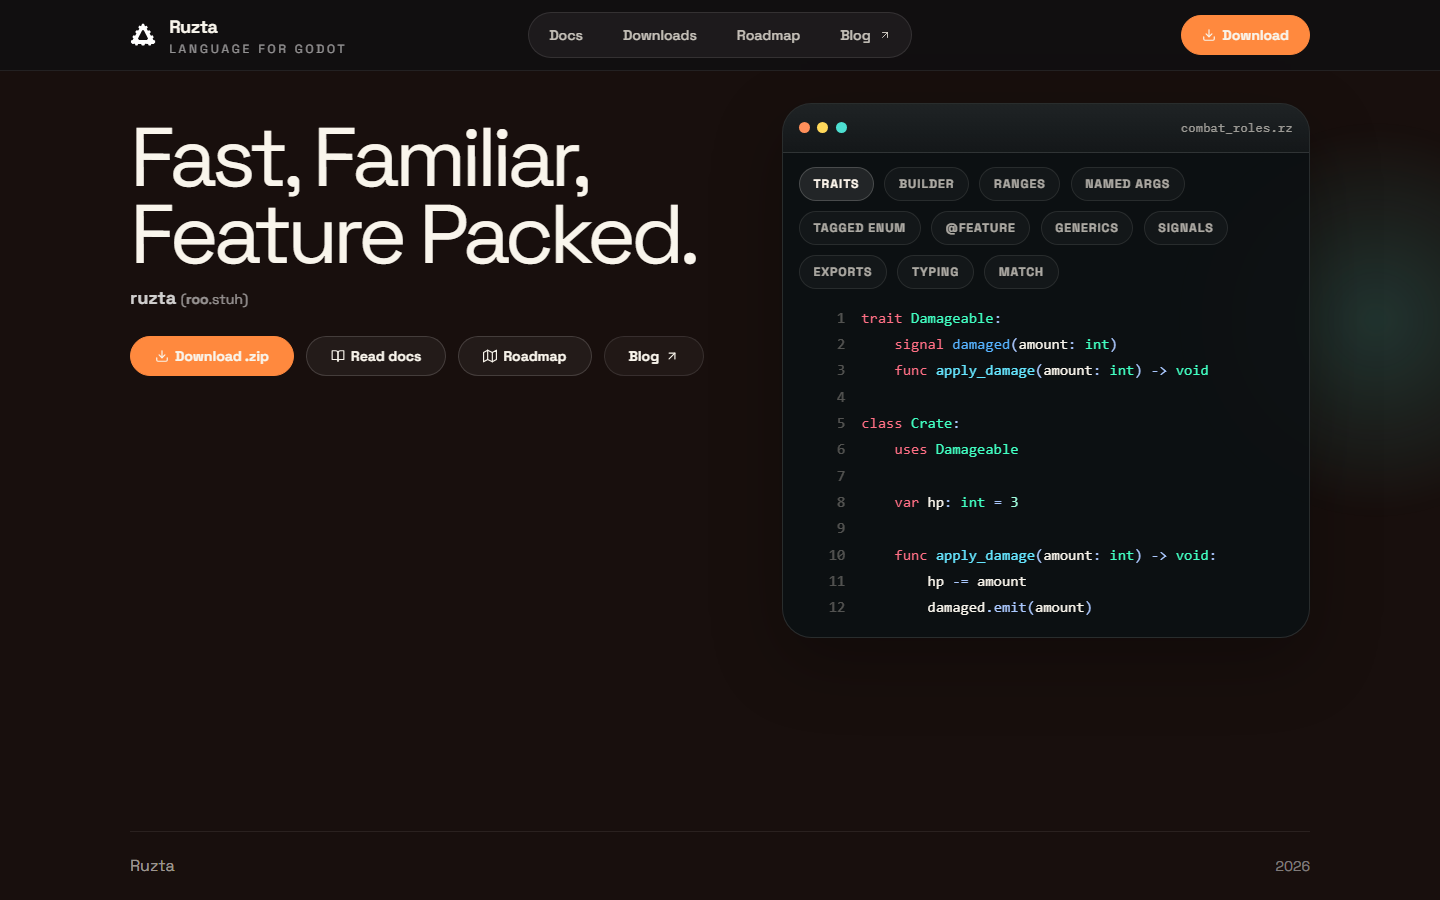
Task: Click the 'trait Damageable:' code line
Action: [x=931, y=318]
